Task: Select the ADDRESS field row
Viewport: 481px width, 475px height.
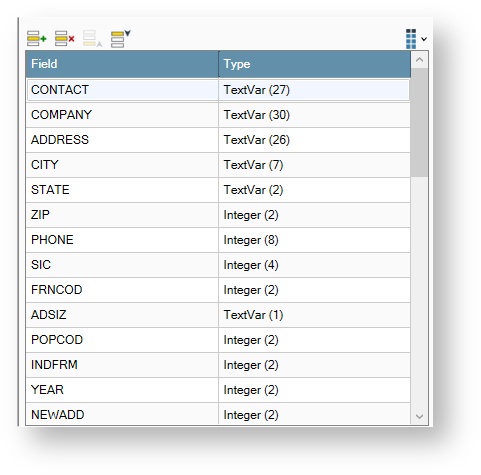Action: point(218,140)
